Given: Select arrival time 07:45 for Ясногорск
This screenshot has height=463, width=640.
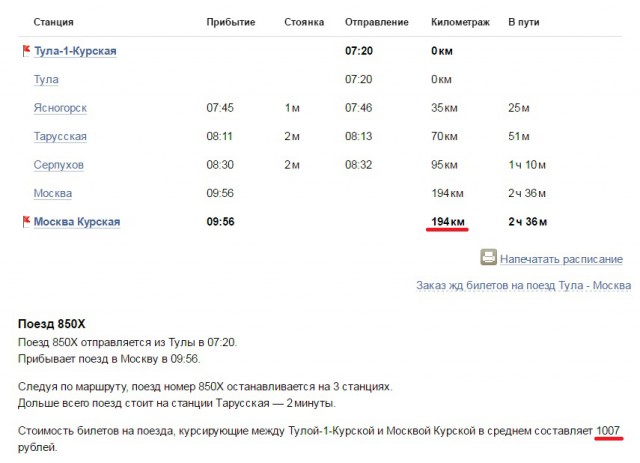Looking at the screenshot, I should click(220, 108).
